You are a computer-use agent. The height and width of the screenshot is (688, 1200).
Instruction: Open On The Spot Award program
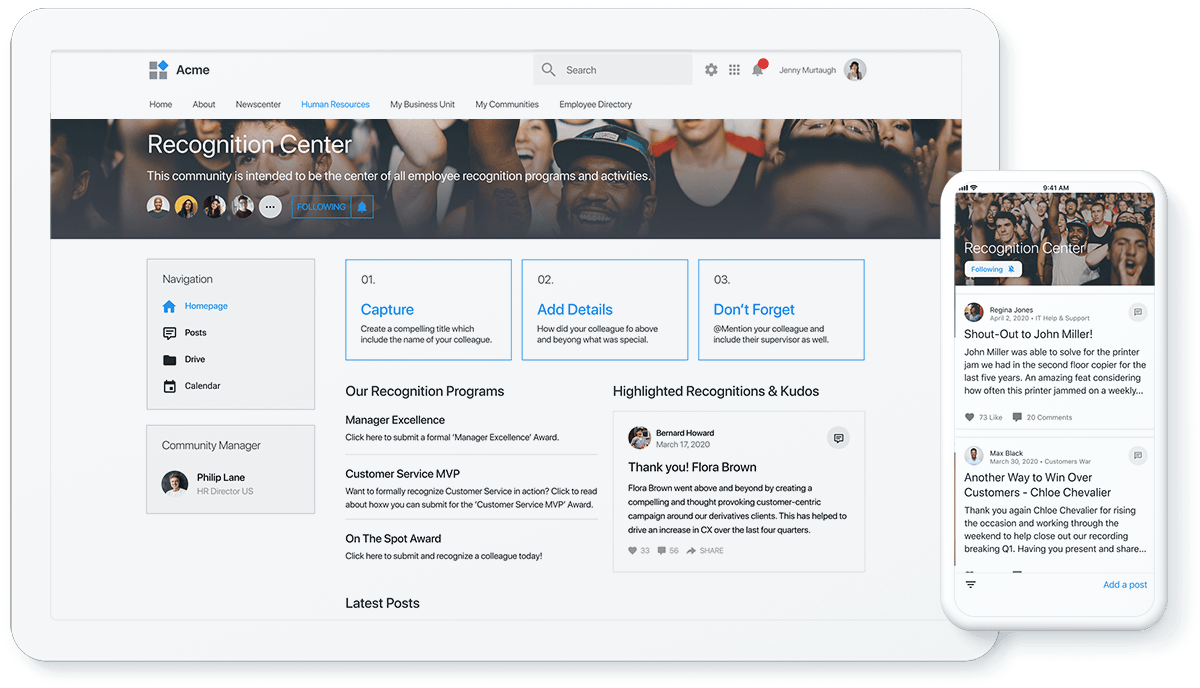[x=393, y=538]
